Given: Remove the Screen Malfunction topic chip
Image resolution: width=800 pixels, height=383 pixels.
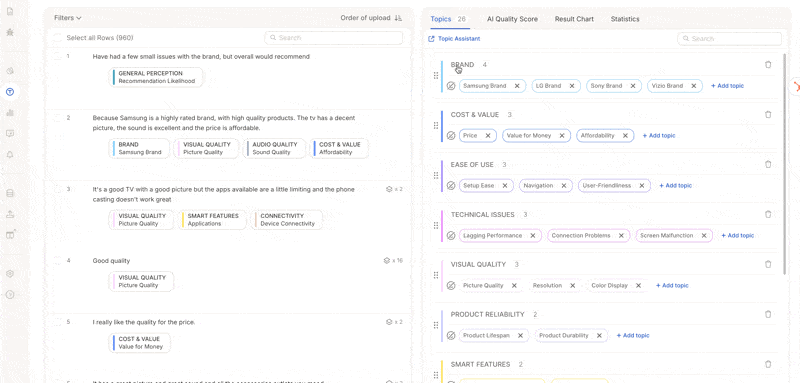Looking at the screenshot, I should click(x=704, y=236).
